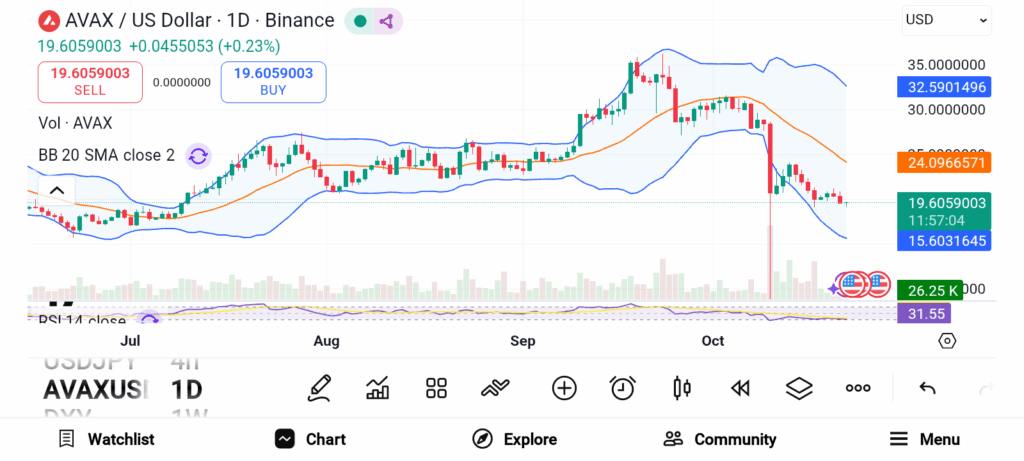This screenshot has height=461, width=1024.
Task: Go to the Explore tab
Action: [x=514, y=439]
